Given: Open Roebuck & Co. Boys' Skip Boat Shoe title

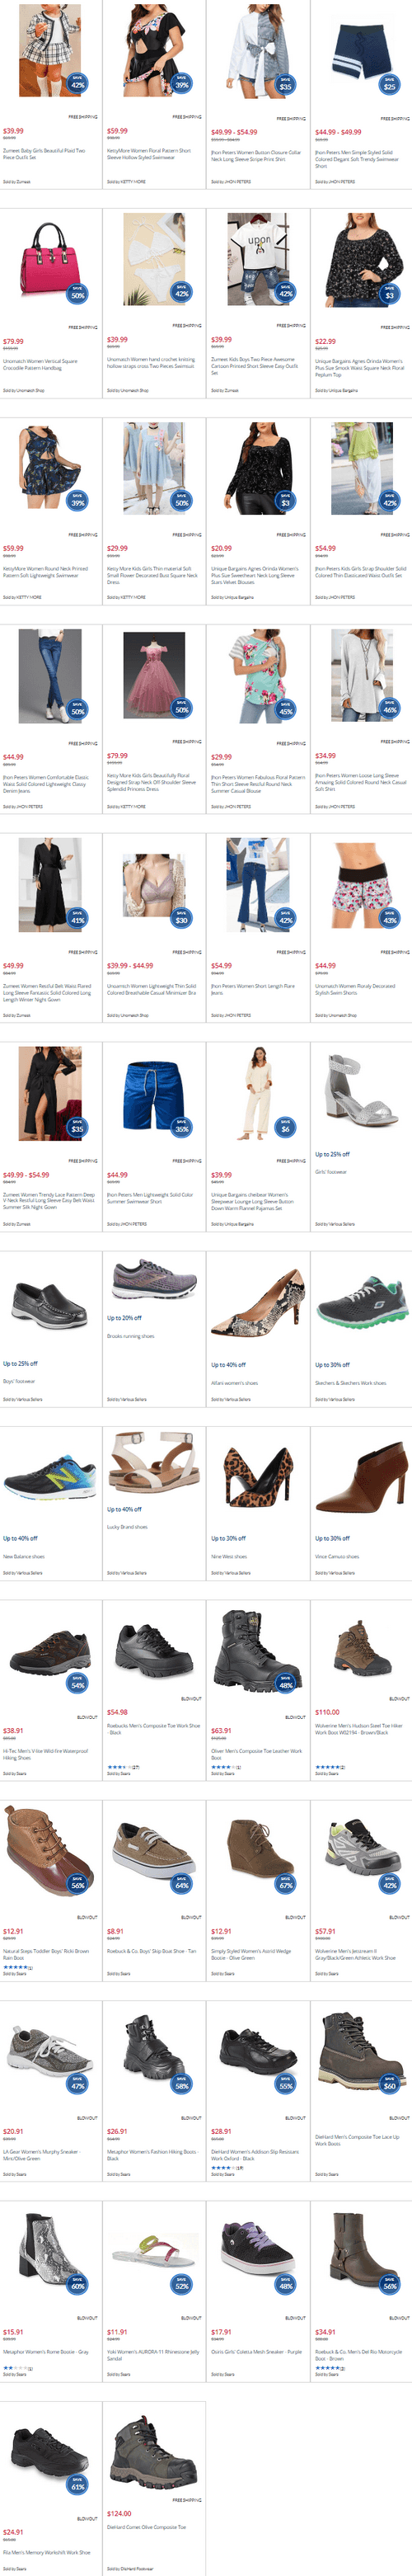Looking at the screenshot, I should (151, 1950).
